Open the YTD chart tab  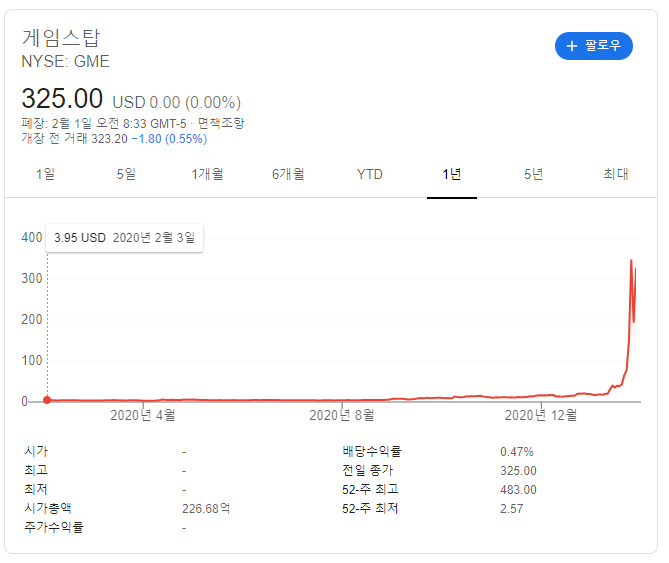pyautogui.click(x=370, y=174)
